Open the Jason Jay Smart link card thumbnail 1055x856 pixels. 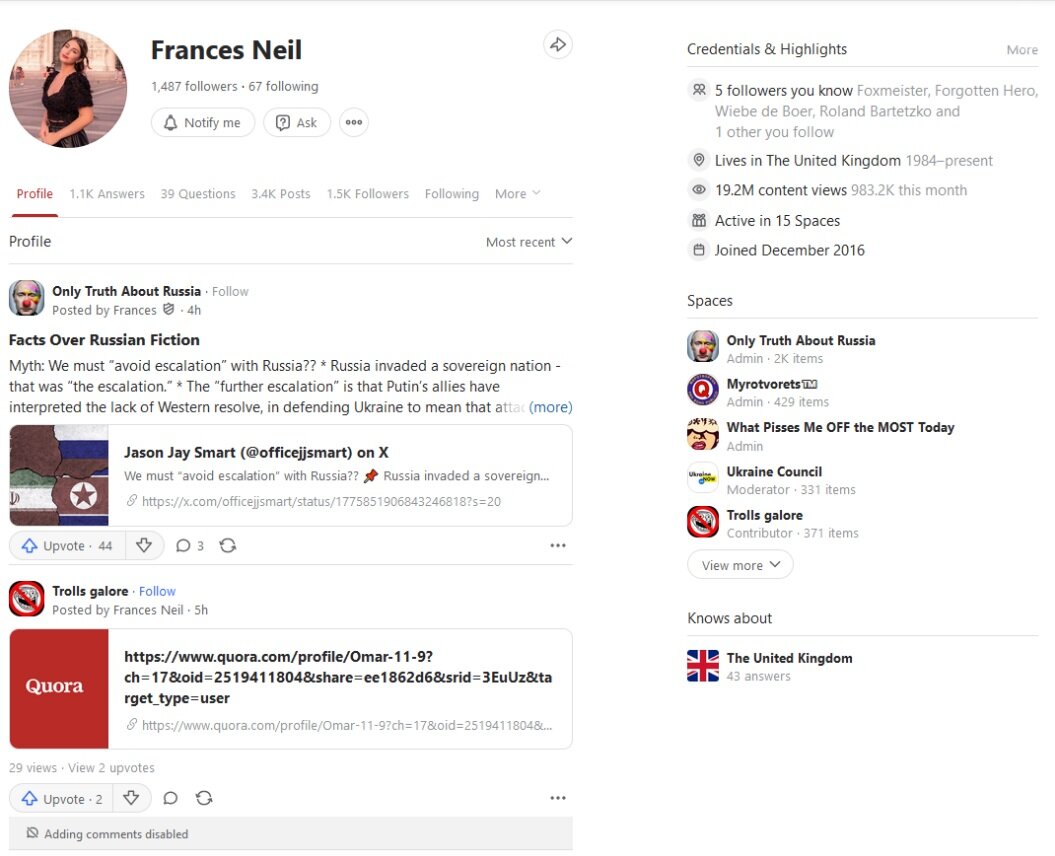pos(59,475)
